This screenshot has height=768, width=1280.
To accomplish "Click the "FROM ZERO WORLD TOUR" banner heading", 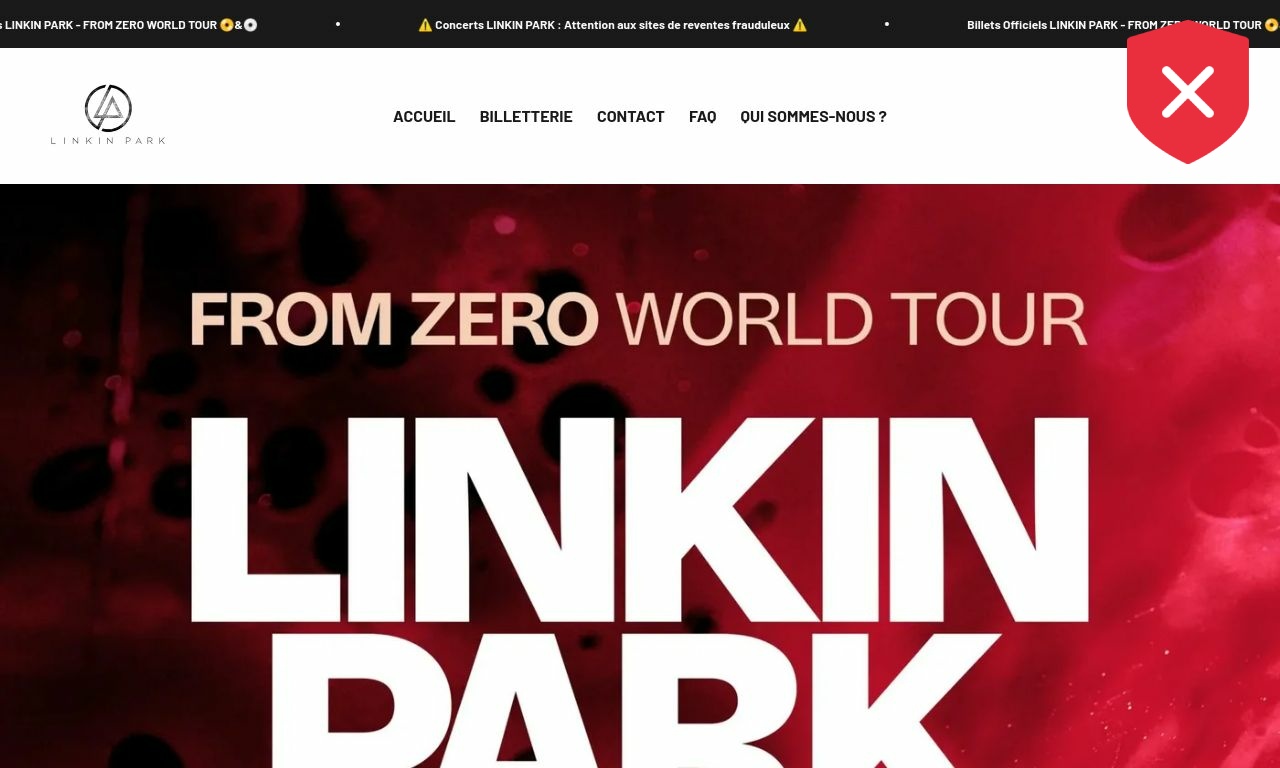I will [x=638, y=319].
